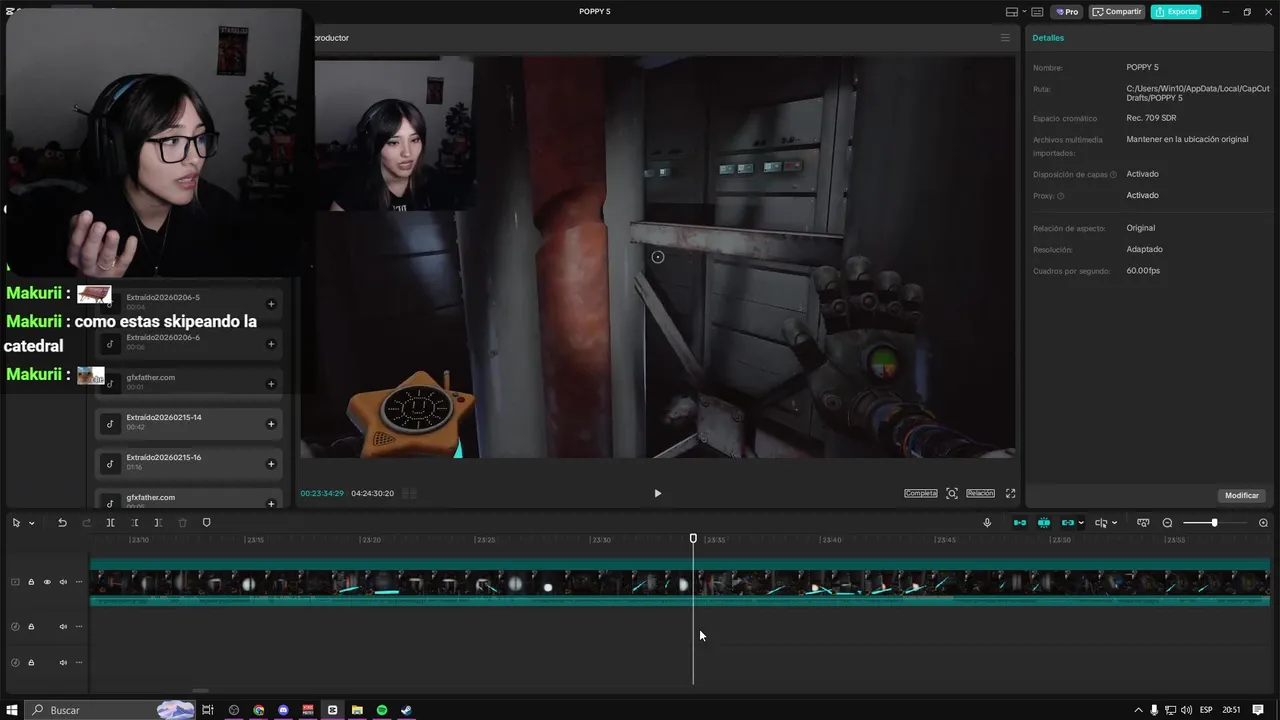The width and height of the screenshot is (1280, 720).
Task: Play the preview video
Action: (x=657, y=493)
